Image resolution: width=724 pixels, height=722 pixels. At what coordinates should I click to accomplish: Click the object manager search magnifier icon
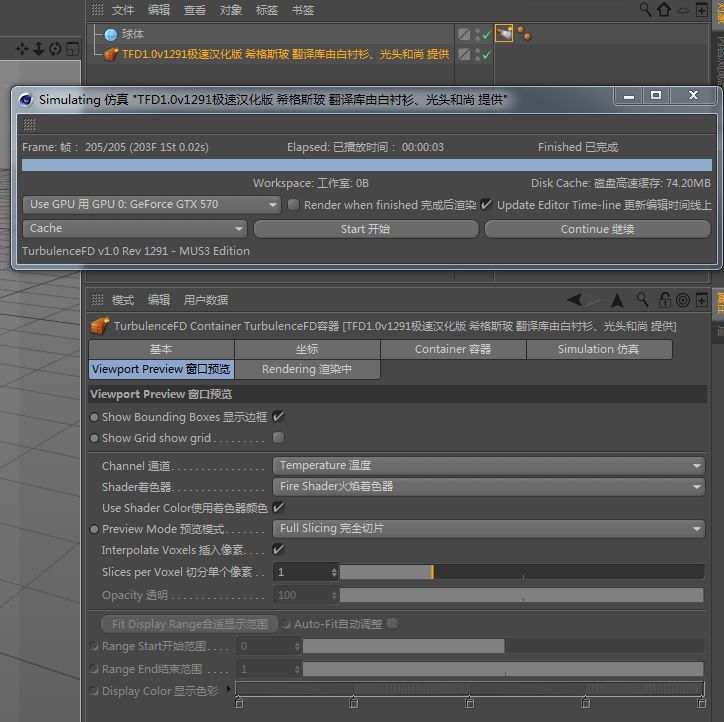645,9
